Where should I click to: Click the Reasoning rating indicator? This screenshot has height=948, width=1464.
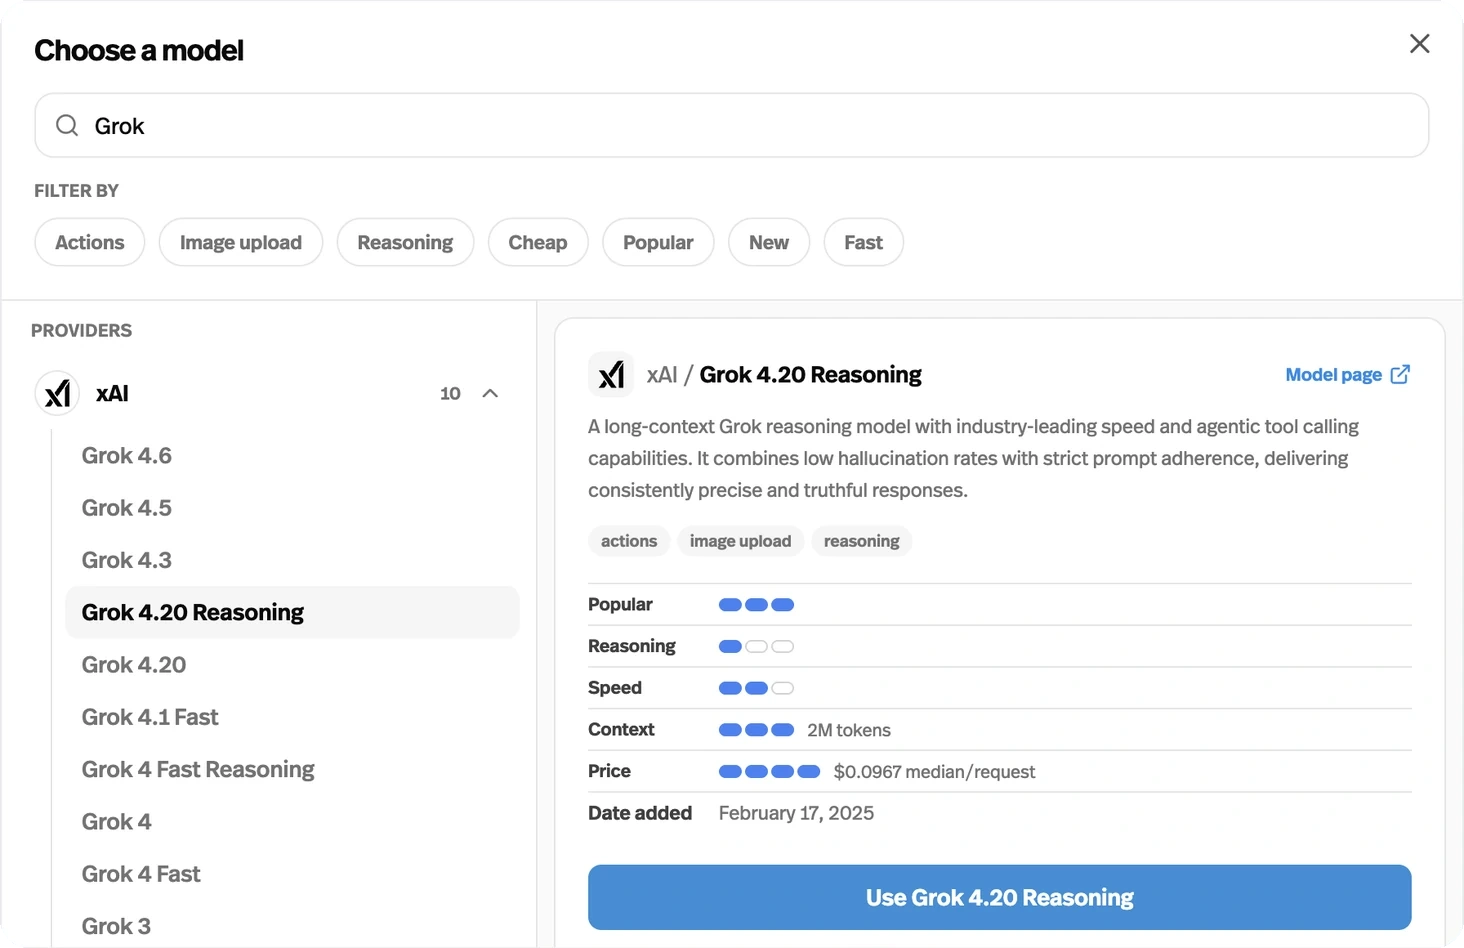pyautogui.click(x=756, y=647)
